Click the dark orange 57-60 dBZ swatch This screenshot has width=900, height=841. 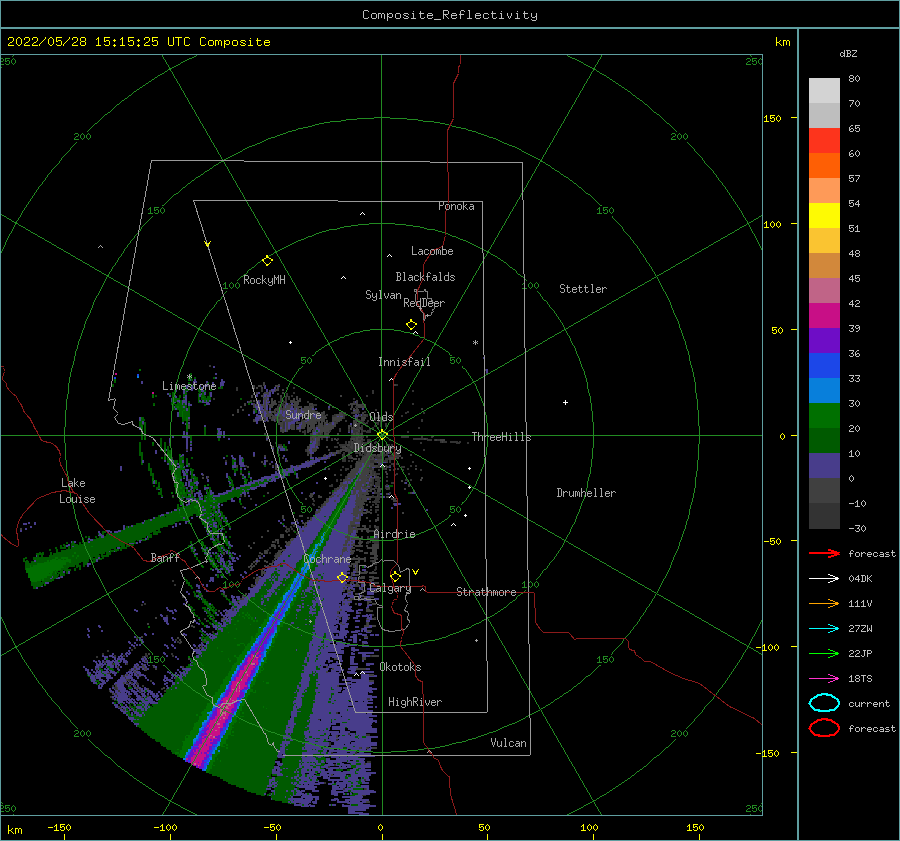(824, 165)
